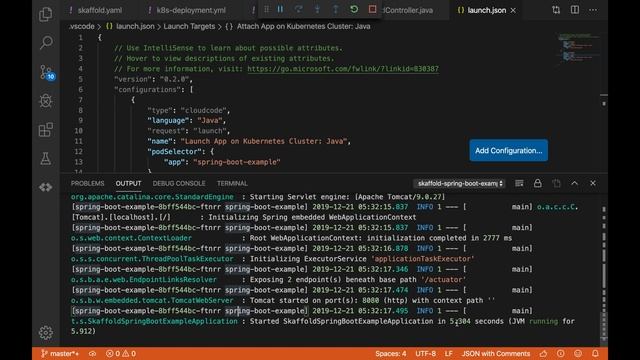Viewport: 640px width, 360px height.
Task: Change indentation via Spaces: 4
Action: click(x=391, y=353)
